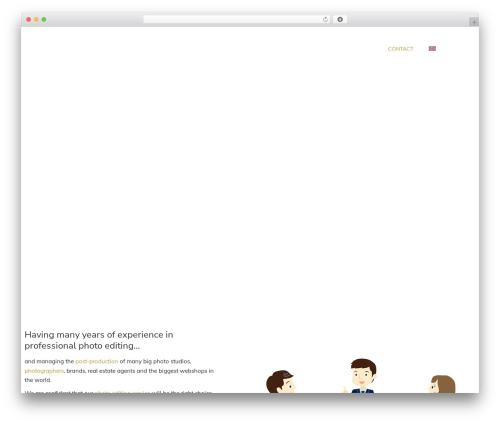This screenshot has width=500, height=423.
Task: Follow the post-production link
Action: [x=97, y=361]
